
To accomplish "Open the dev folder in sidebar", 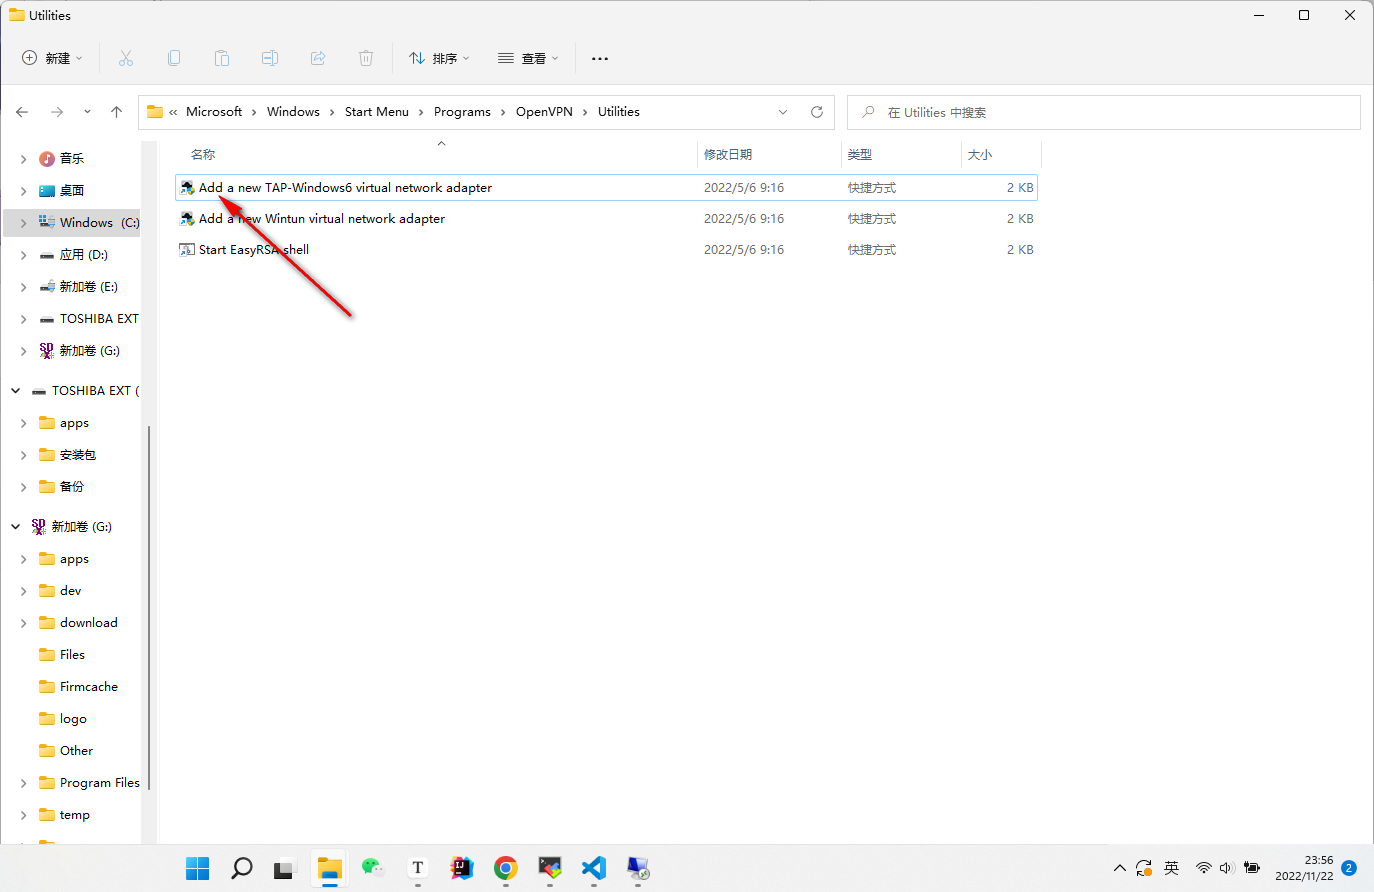I will click(71, 590).
